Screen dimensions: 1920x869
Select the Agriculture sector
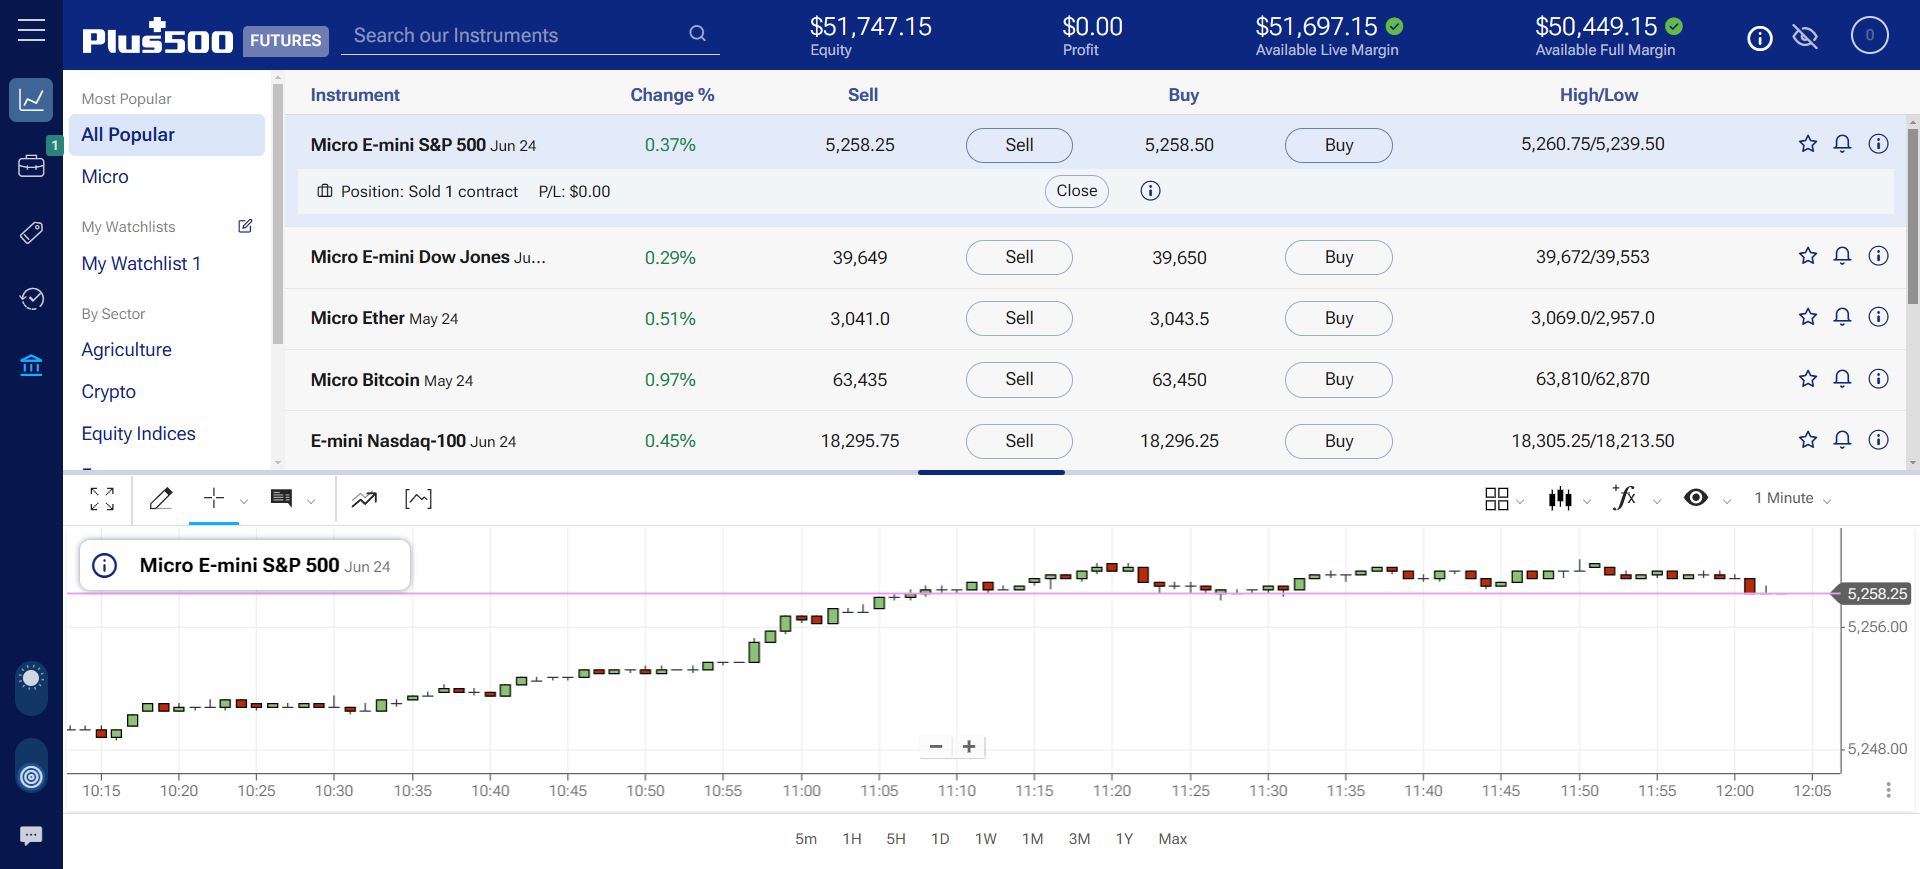[x=127, y=350]
